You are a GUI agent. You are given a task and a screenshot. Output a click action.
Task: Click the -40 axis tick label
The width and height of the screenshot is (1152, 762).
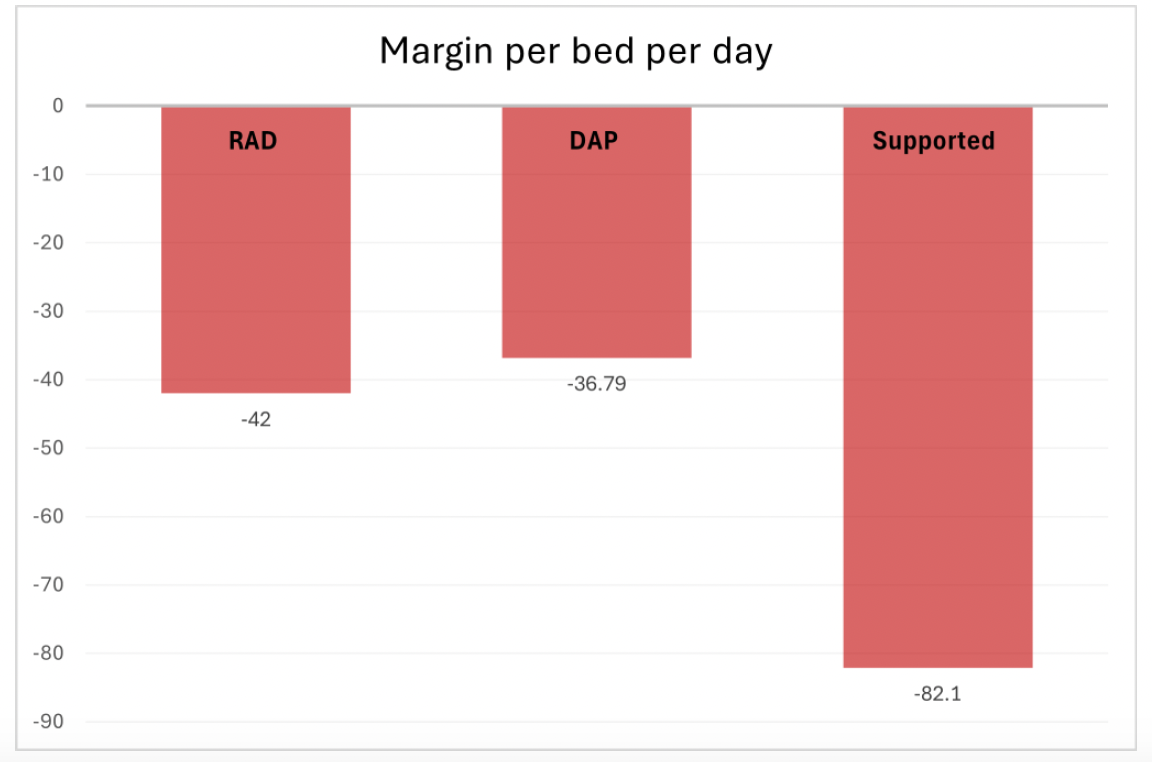point(48,380)
